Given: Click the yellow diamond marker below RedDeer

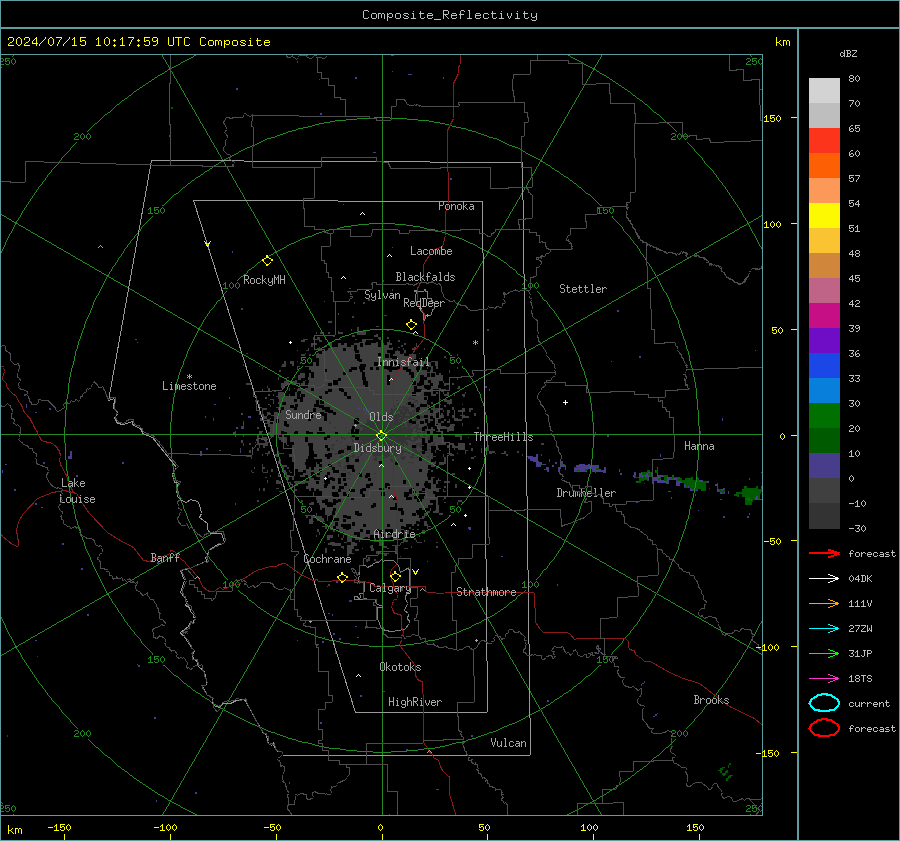Looking at the screenshot, I should click(x=411, y=325).
